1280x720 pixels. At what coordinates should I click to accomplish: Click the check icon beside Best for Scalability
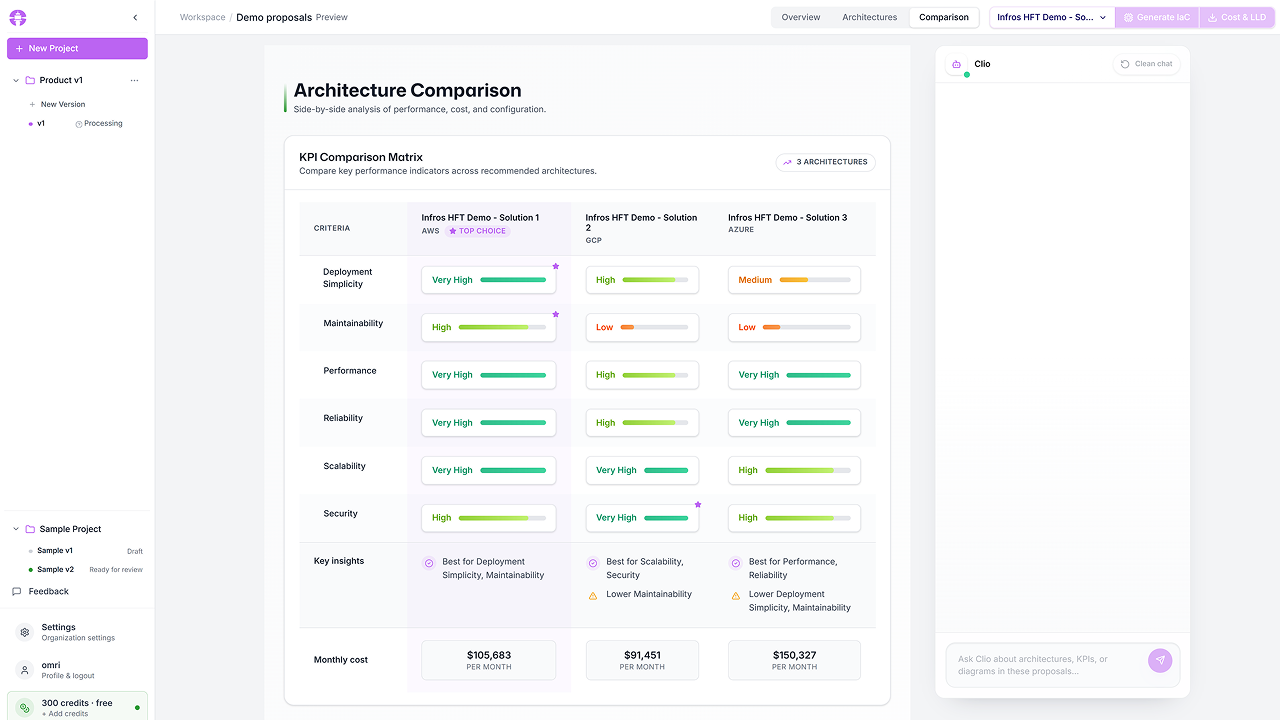coord(593,563)
